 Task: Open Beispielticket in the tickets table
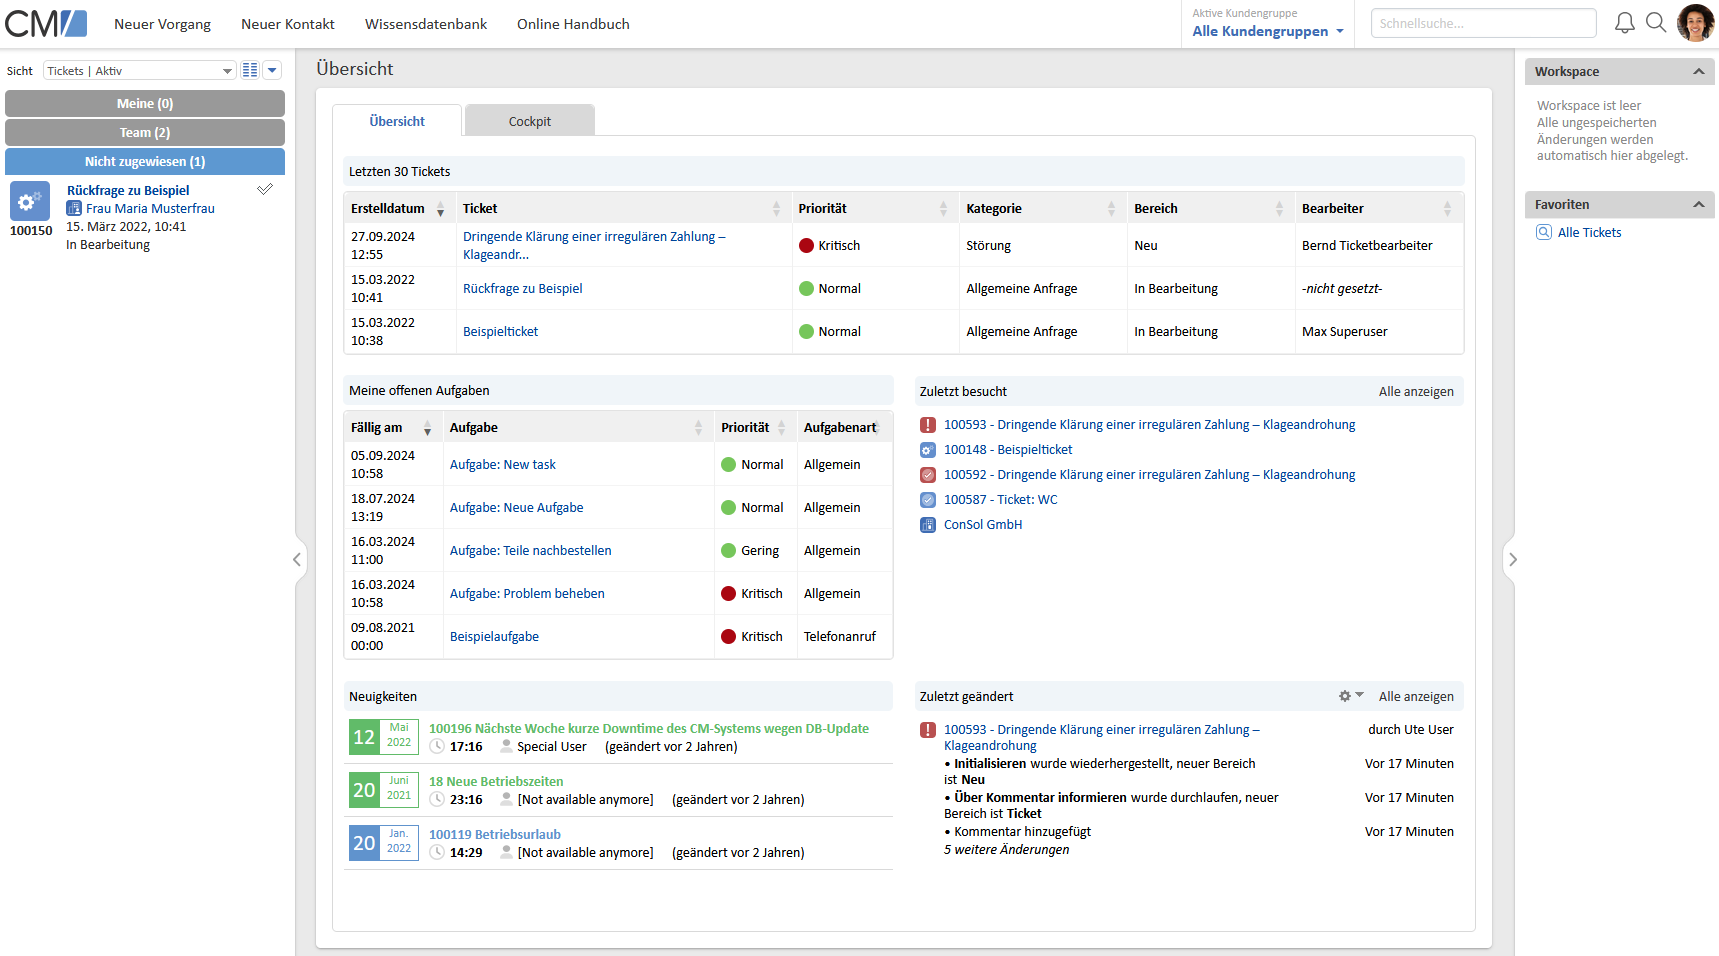[500, 331]
